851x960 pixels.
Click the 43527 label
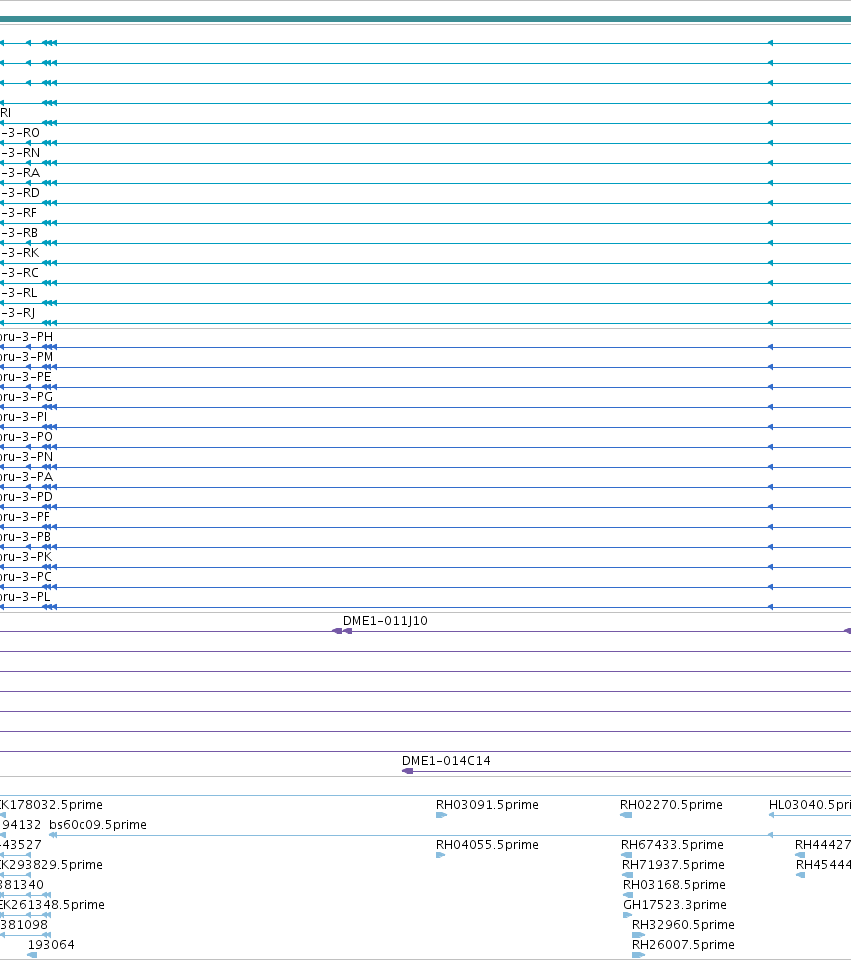21,844
